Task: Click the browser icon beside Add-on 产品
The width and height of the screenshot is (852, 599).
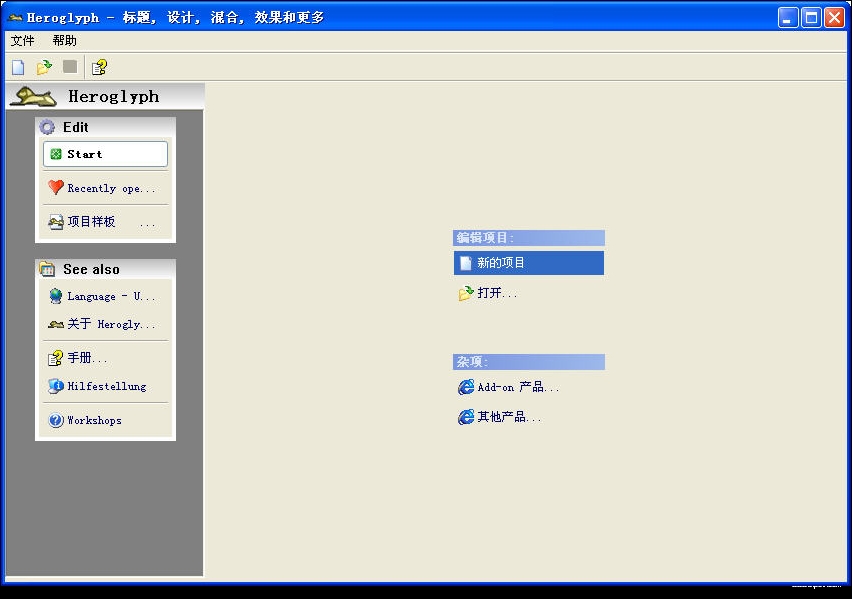Action: coord(466,387)
